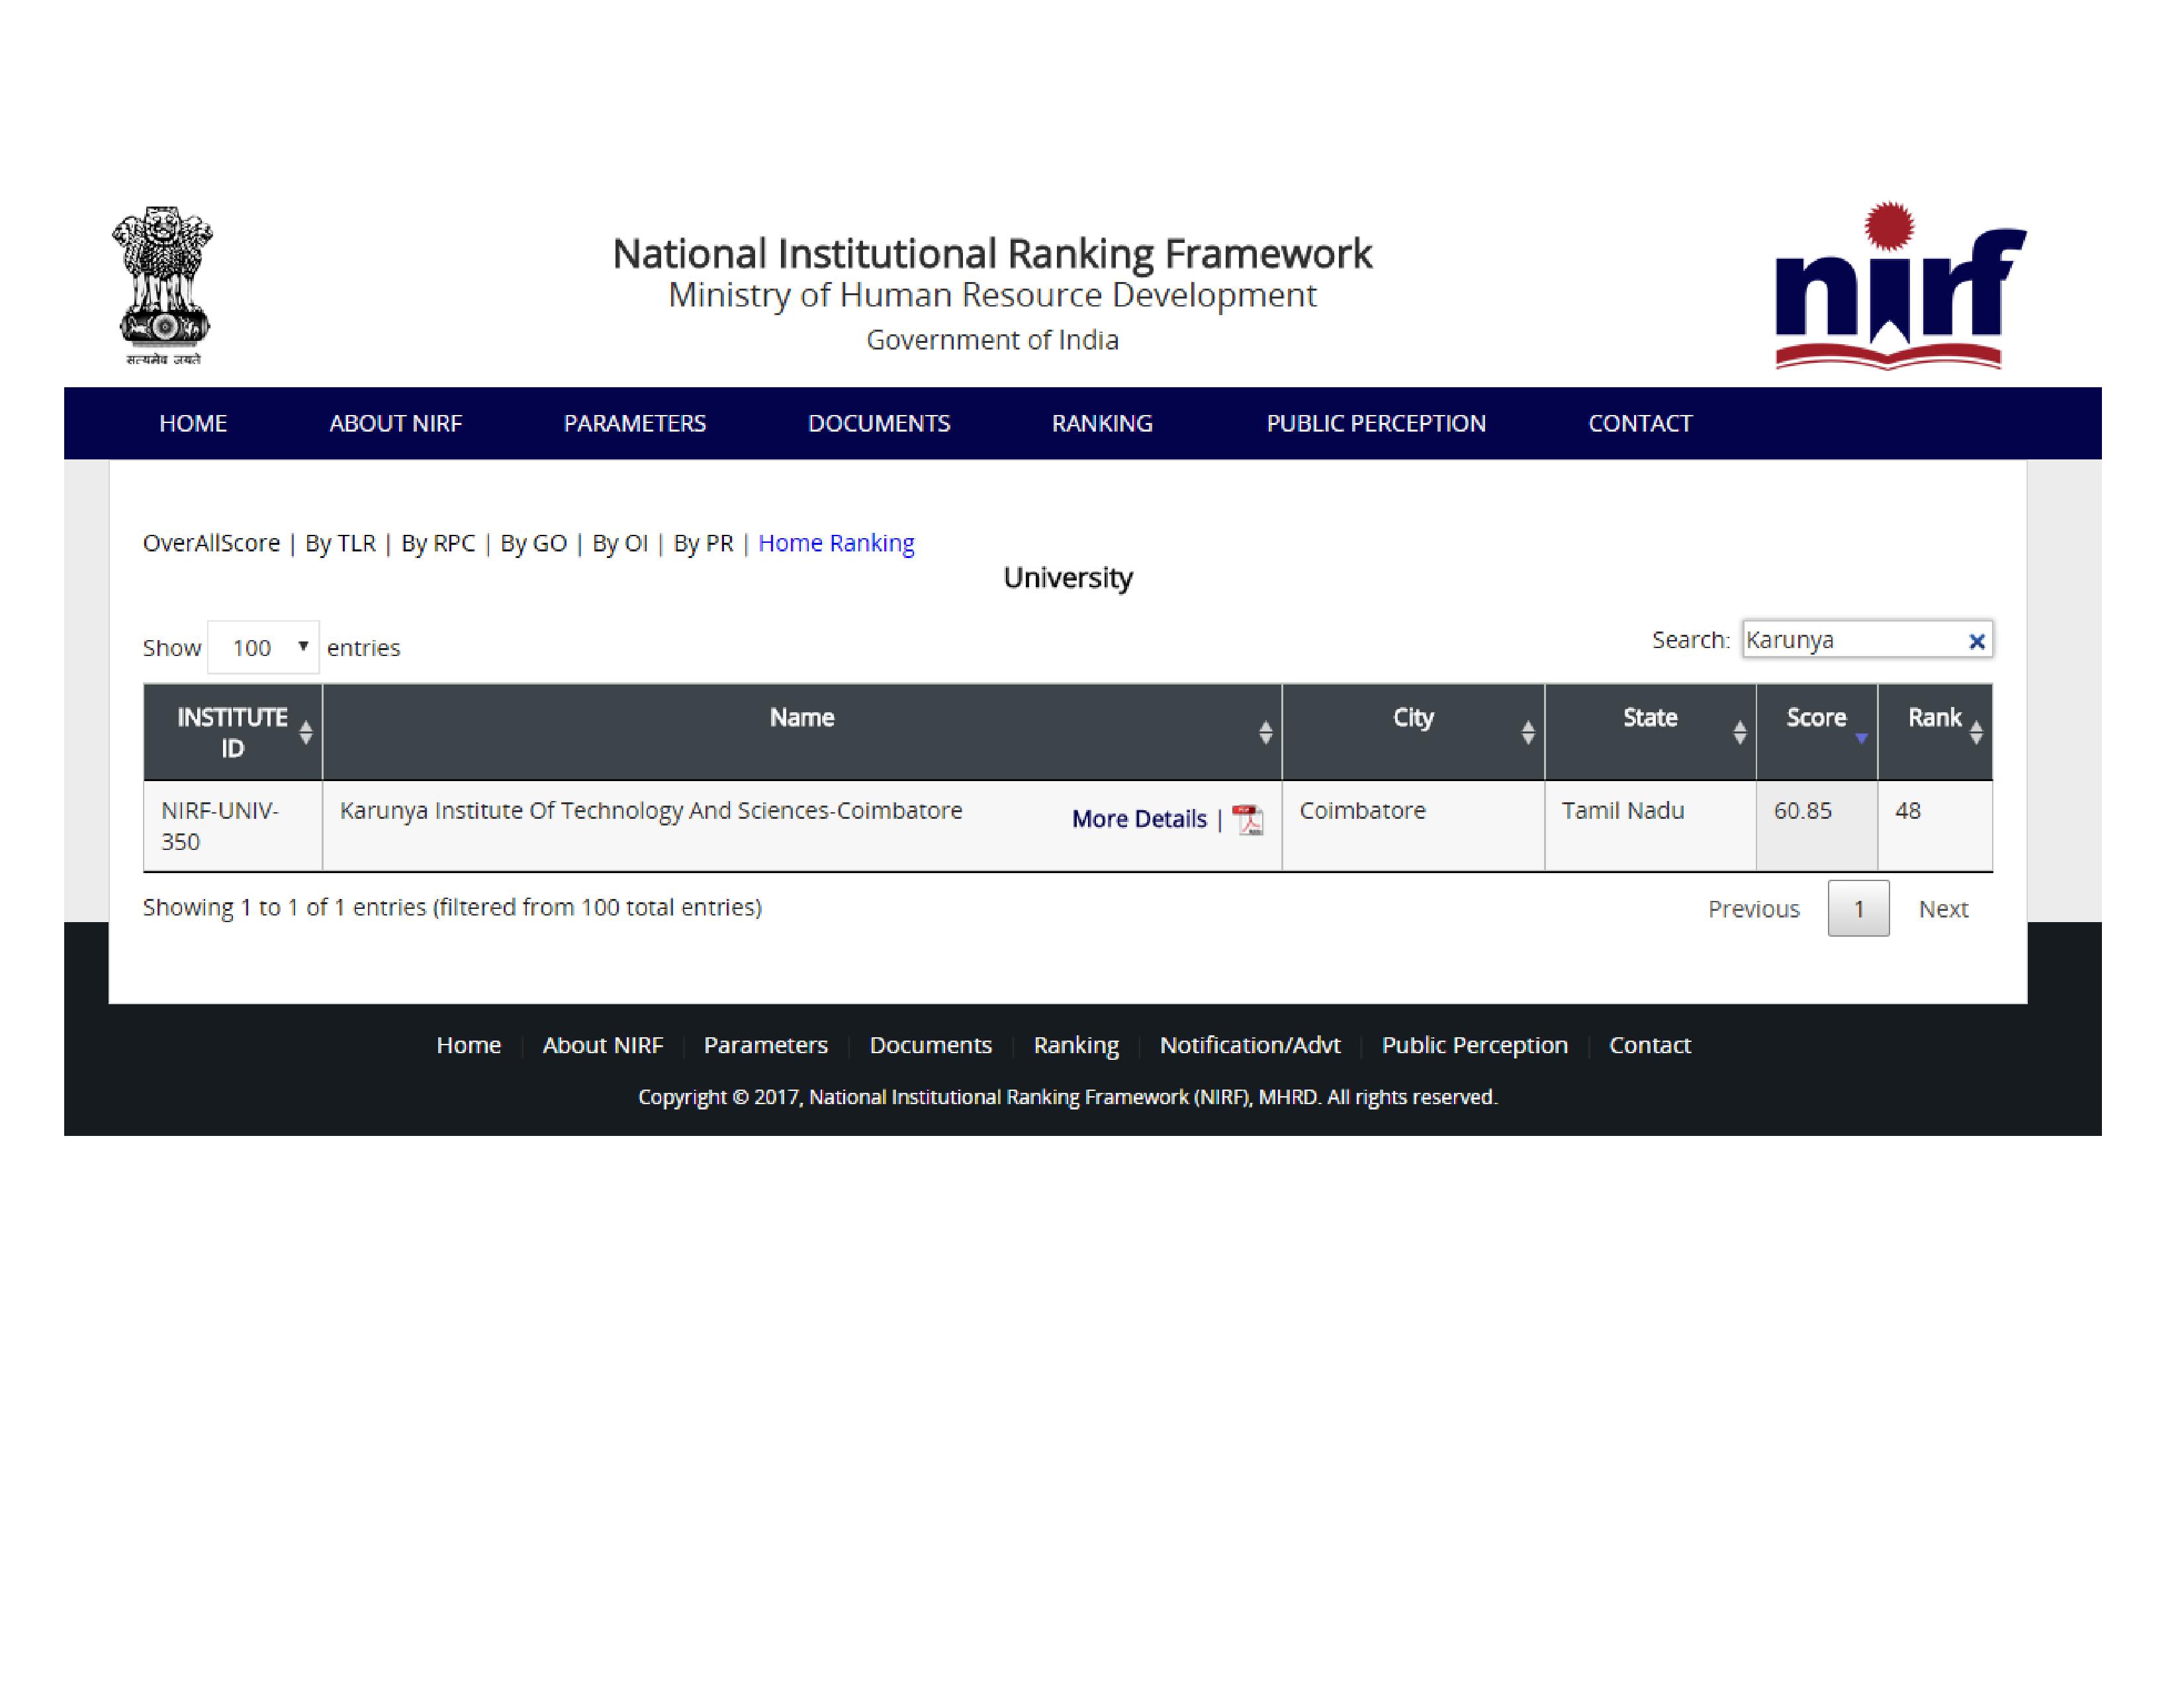Image resolution: width=2184 pixels, height=1688 pixels.
Task: Open ABOUT NIRF in the navigation bar
Action: tap(396, 424)
